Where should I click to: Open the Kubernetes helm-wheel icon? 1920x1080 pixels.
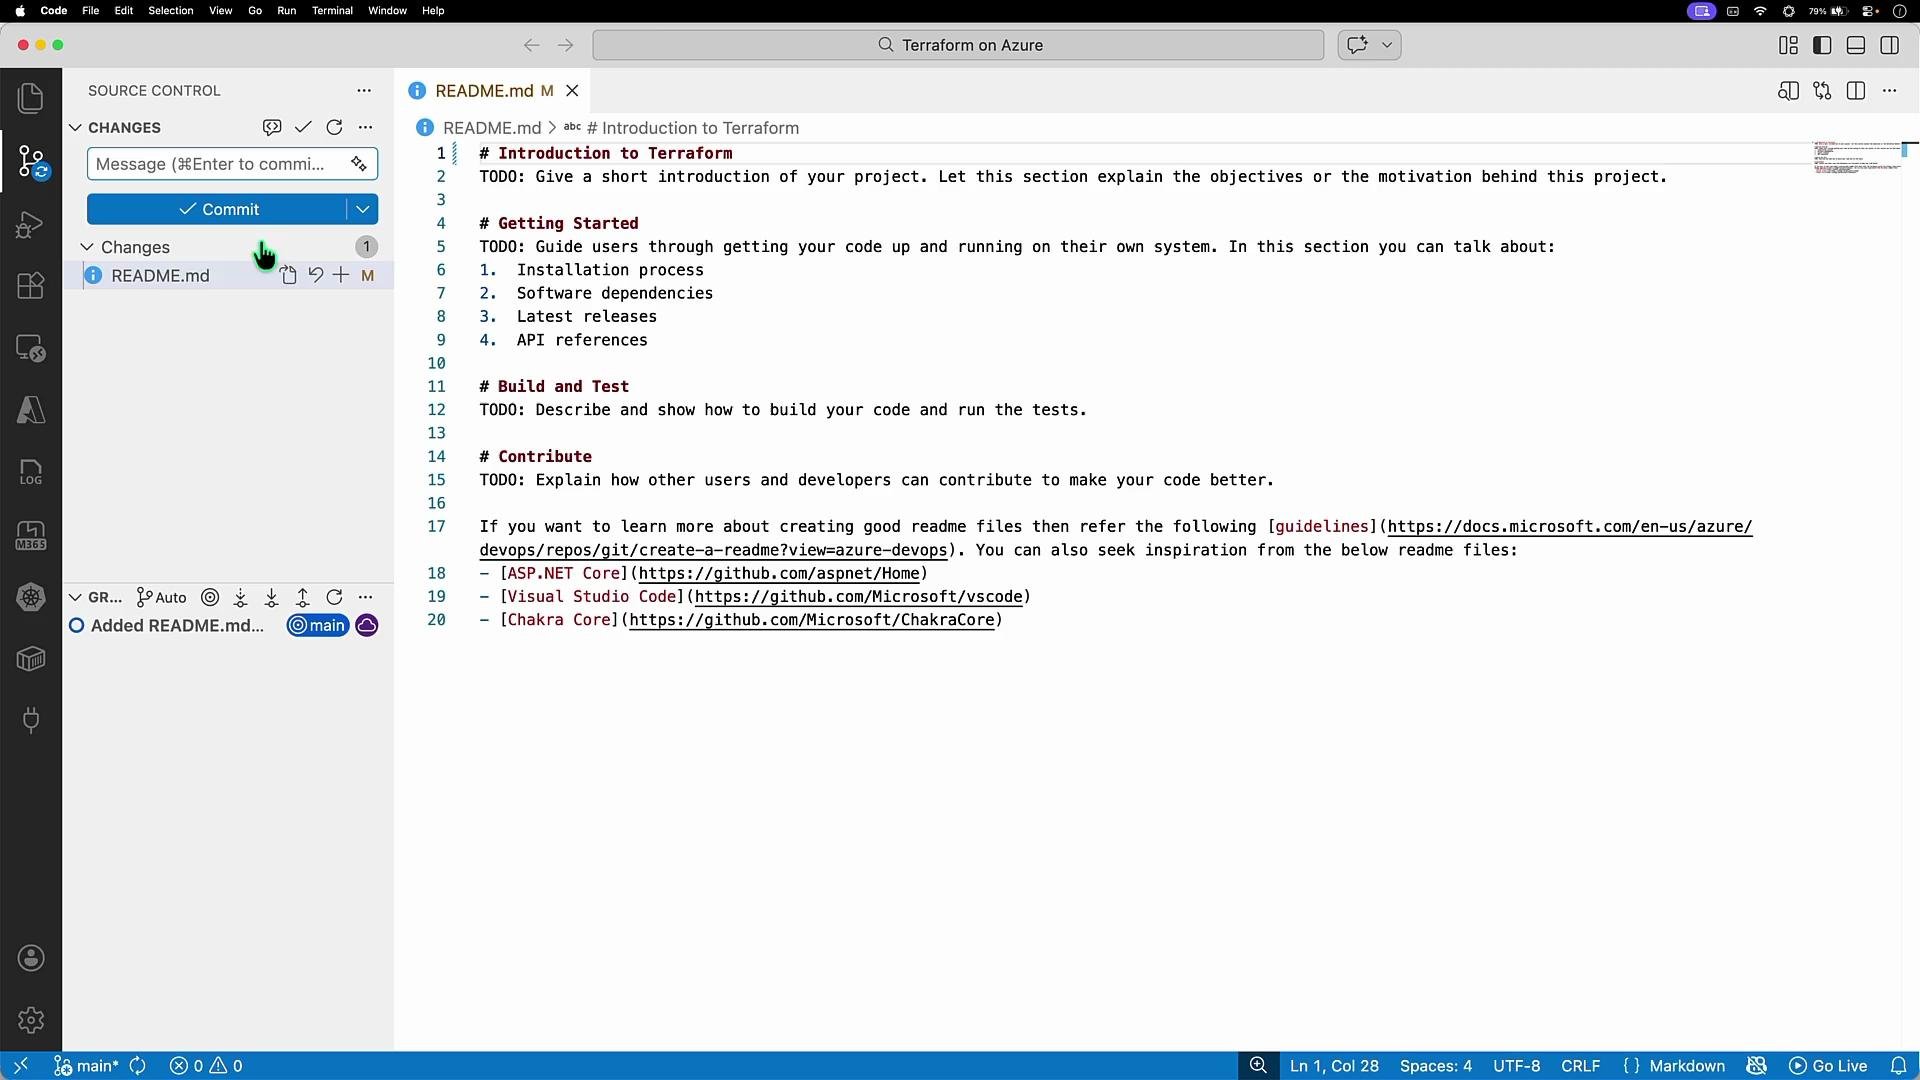point(31,597)
